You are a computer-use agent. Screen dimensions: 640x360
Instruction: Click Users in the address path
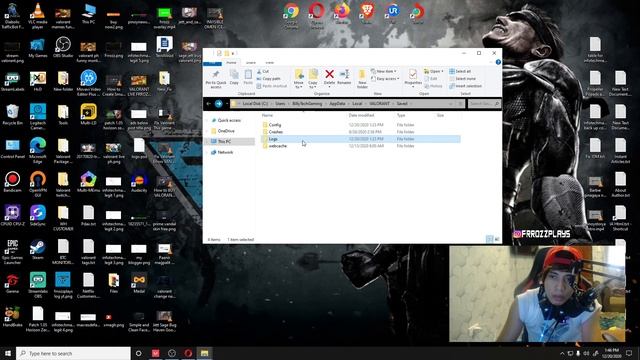click(x=280, y=104)
